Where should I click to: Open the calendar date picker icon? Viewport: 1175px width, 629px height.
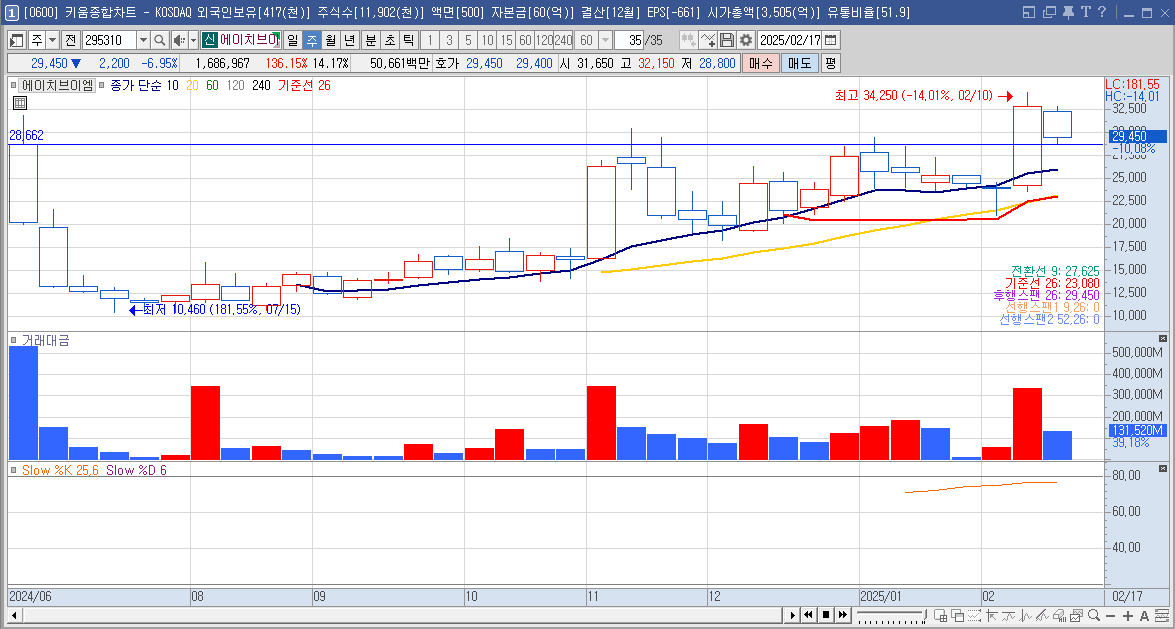[830, 40]
